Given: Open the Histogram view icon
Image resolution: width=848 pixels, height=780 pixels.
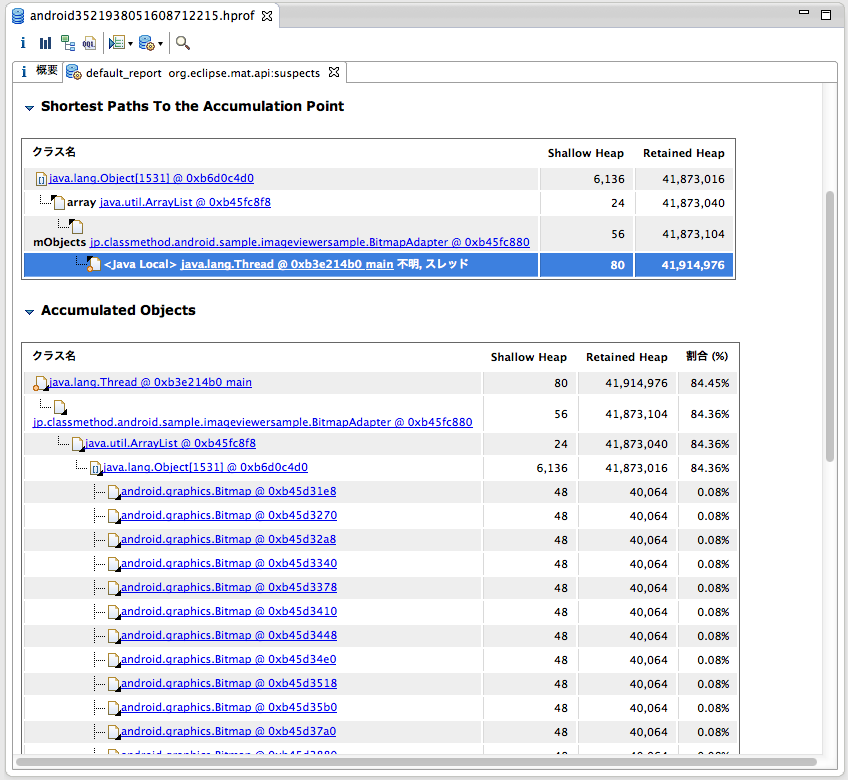Looking at the screenshot, I should point(44,43).
